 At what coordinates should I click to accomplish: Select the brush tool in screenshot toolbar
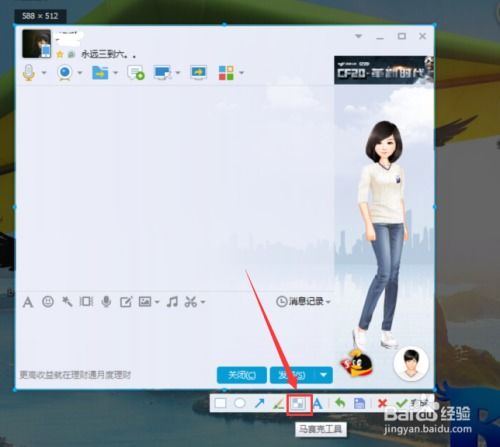278,403
